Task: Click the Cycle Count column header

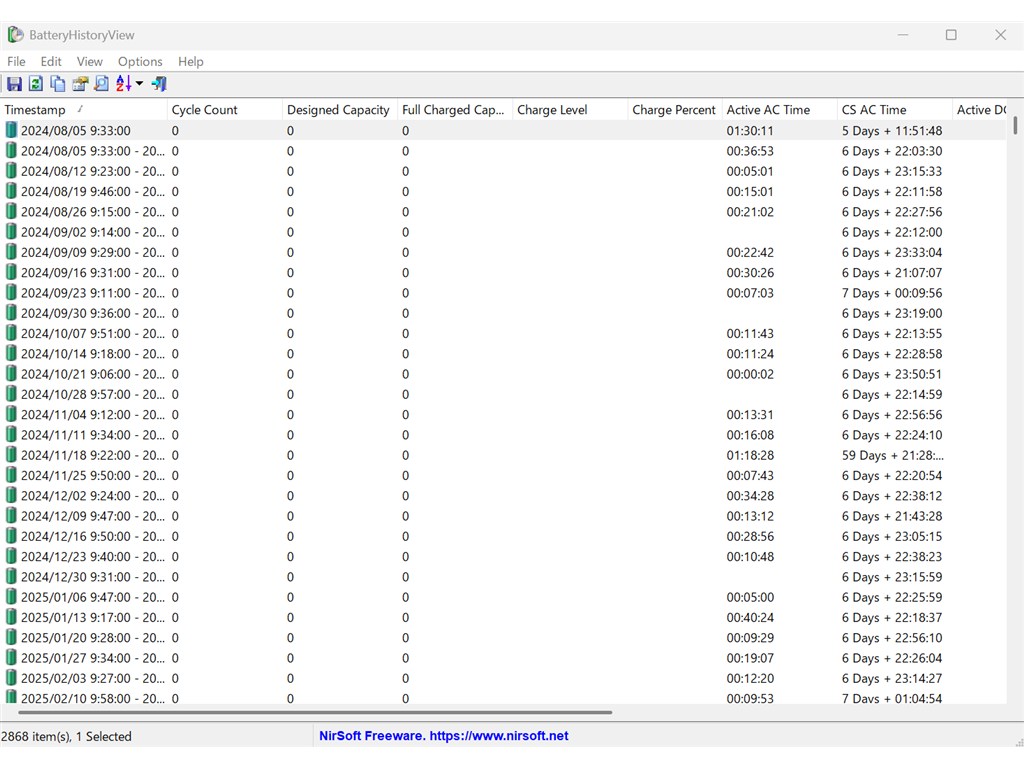Action: tap(204, 110)
